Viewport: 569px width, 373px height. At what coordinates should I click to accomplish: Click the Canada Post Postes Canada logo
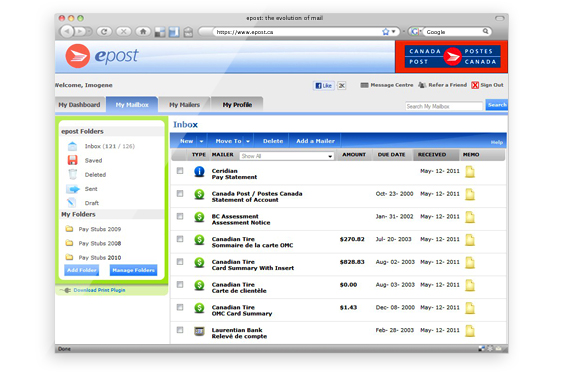452,56
